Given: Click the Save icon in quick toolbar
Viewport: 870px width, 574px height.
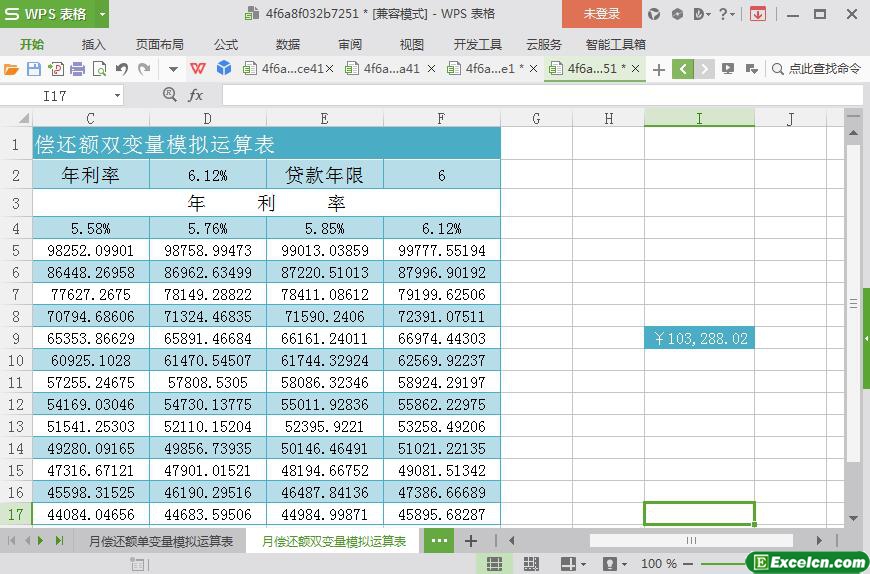Looking at the screenshot, I should pyautogui.click(x=33, y=69).
